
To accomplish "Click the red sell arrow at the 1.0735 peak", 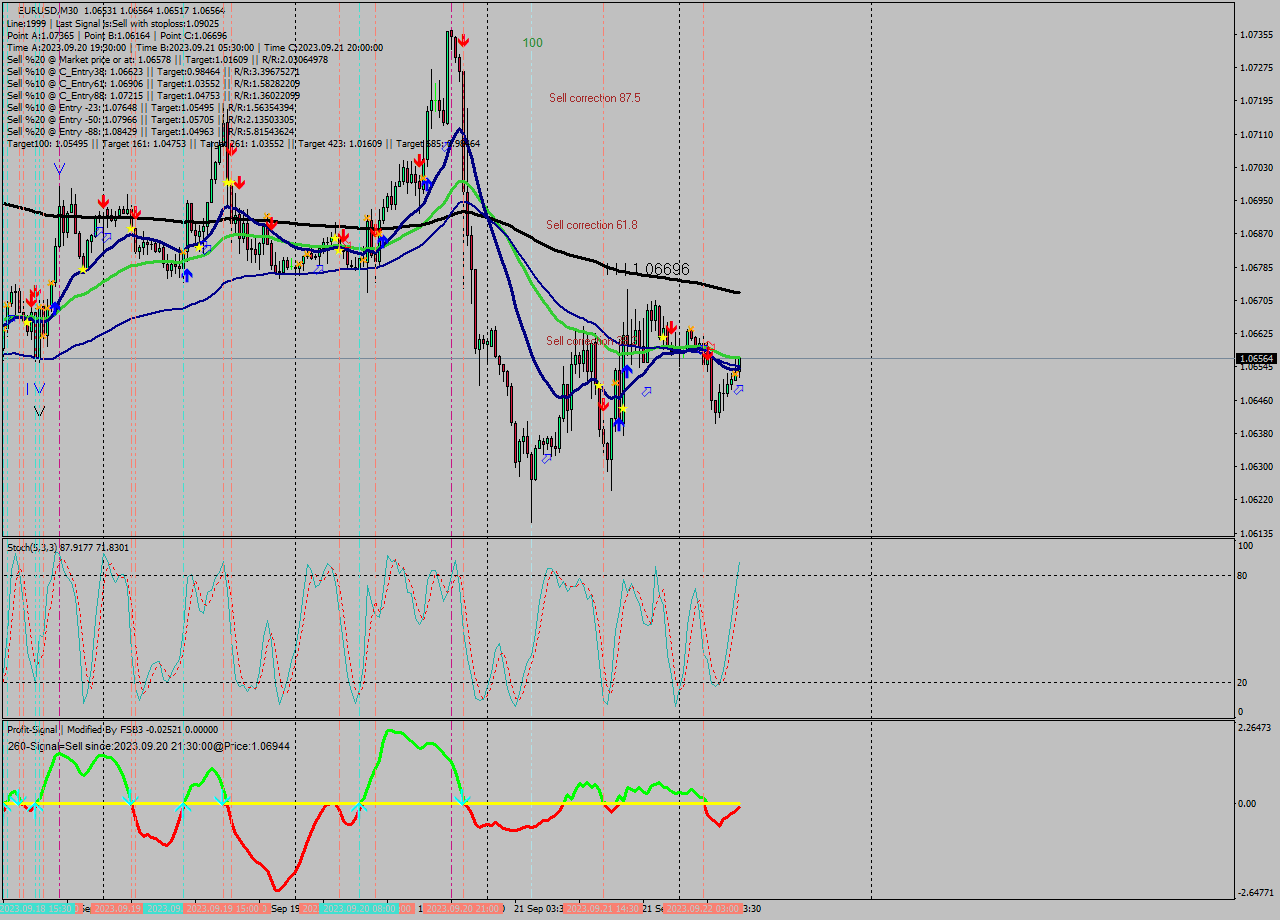I will 463,41.
